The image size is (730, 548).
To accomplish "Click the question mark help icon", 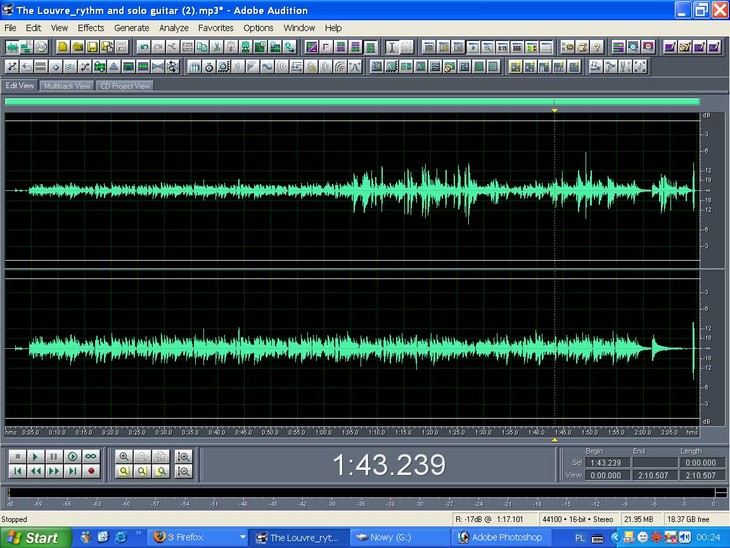I will point(597,47).
